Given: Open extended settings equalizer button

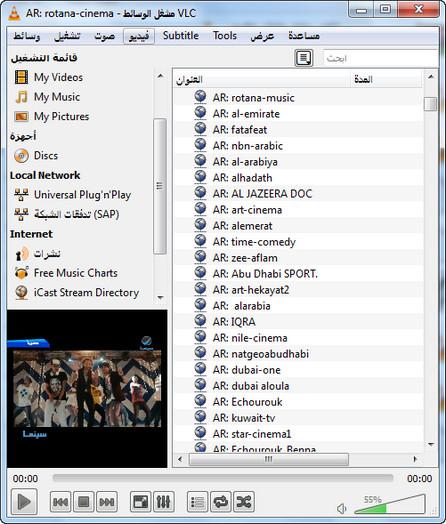Looking at the screenshot, I should coord(164,502).
